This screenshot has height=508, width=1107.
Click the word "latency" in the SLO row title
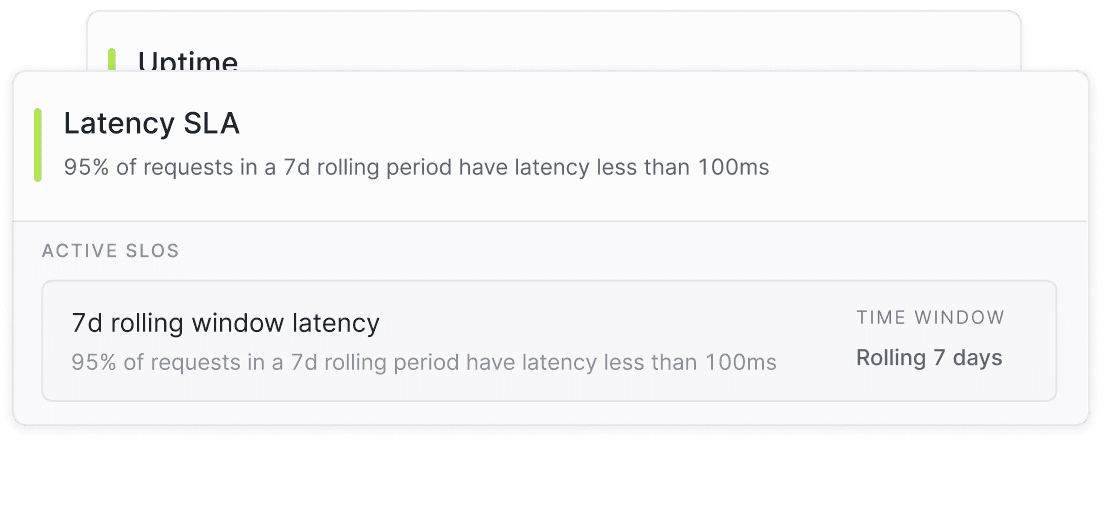pyautogui.click(x=334, y=323)
